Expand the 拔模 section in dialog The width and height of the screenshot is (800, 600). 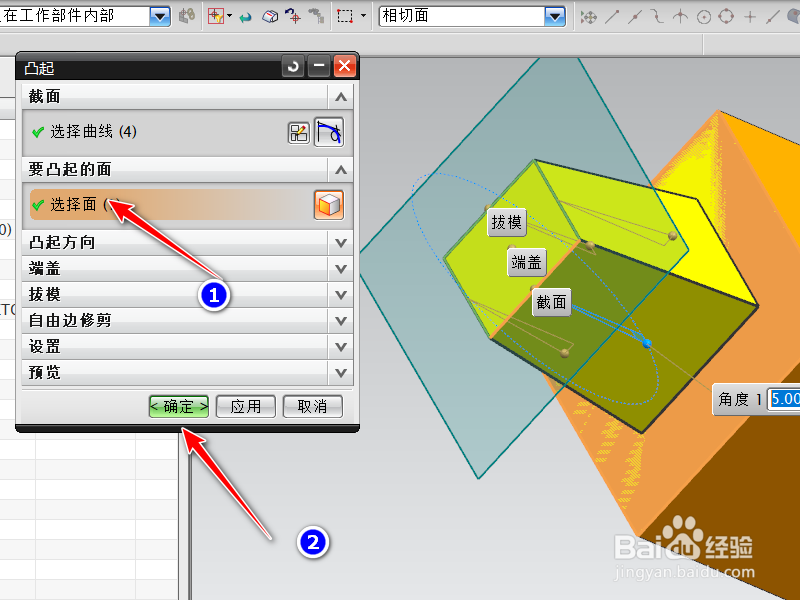(341, 295)
